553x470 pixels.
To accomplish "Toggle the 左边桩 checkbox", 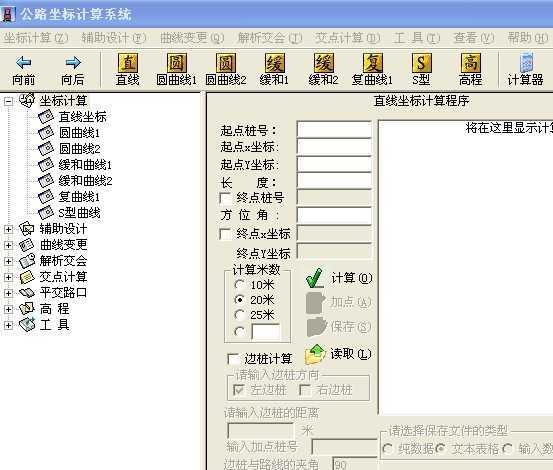I will point(239,390).
